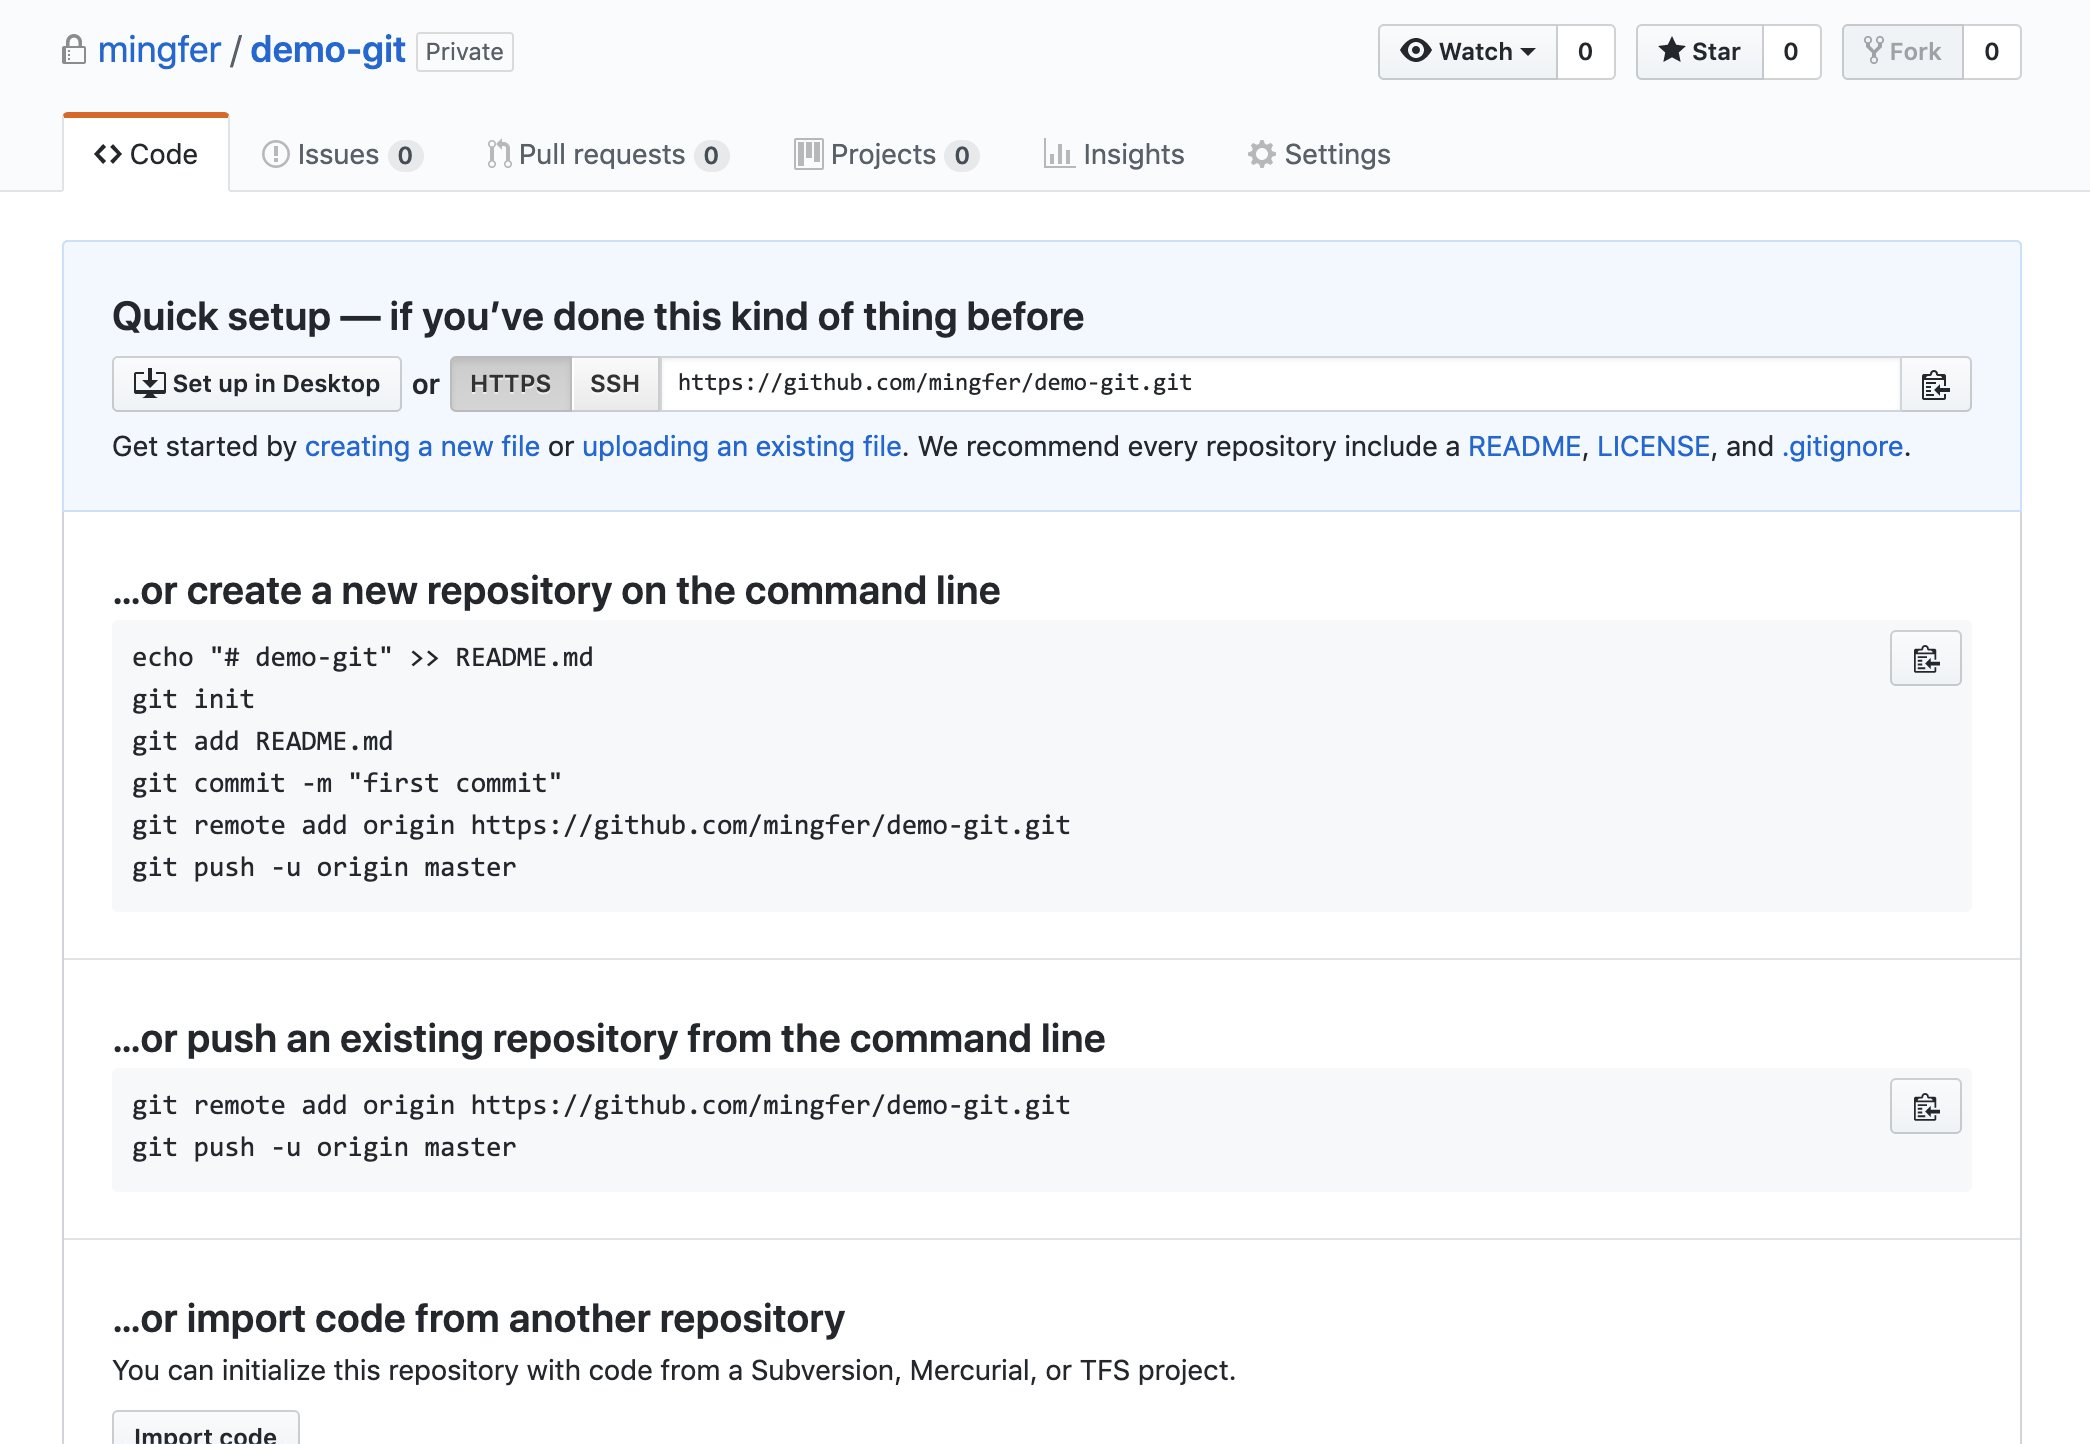
Task: Switch clone URL to SSH
Action: [x=614, y=384]
